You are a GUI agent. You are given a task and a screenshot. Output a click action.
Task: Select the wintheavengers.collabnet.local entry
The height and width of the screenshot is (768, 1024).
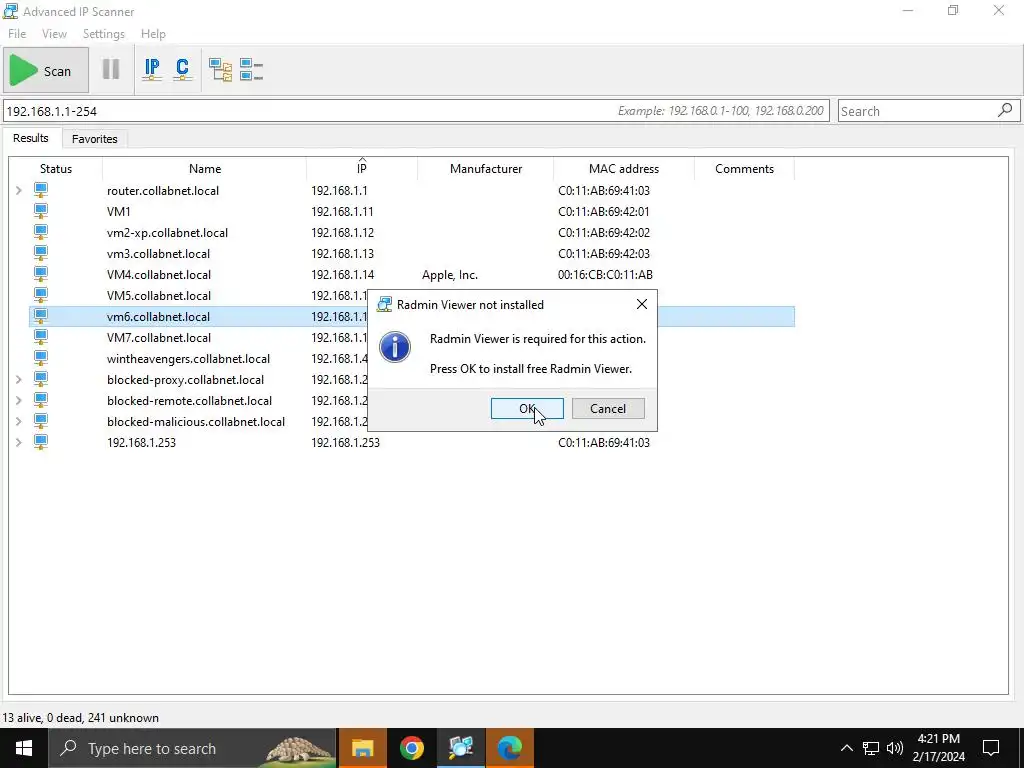pos(189,359)
